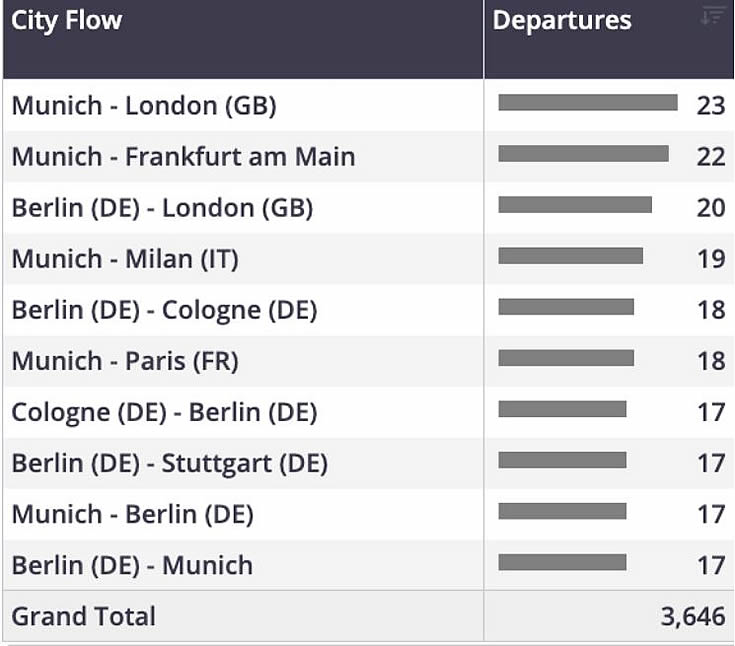
Task: Click the departures bar for Munich - London
Action: click(588, 103)
